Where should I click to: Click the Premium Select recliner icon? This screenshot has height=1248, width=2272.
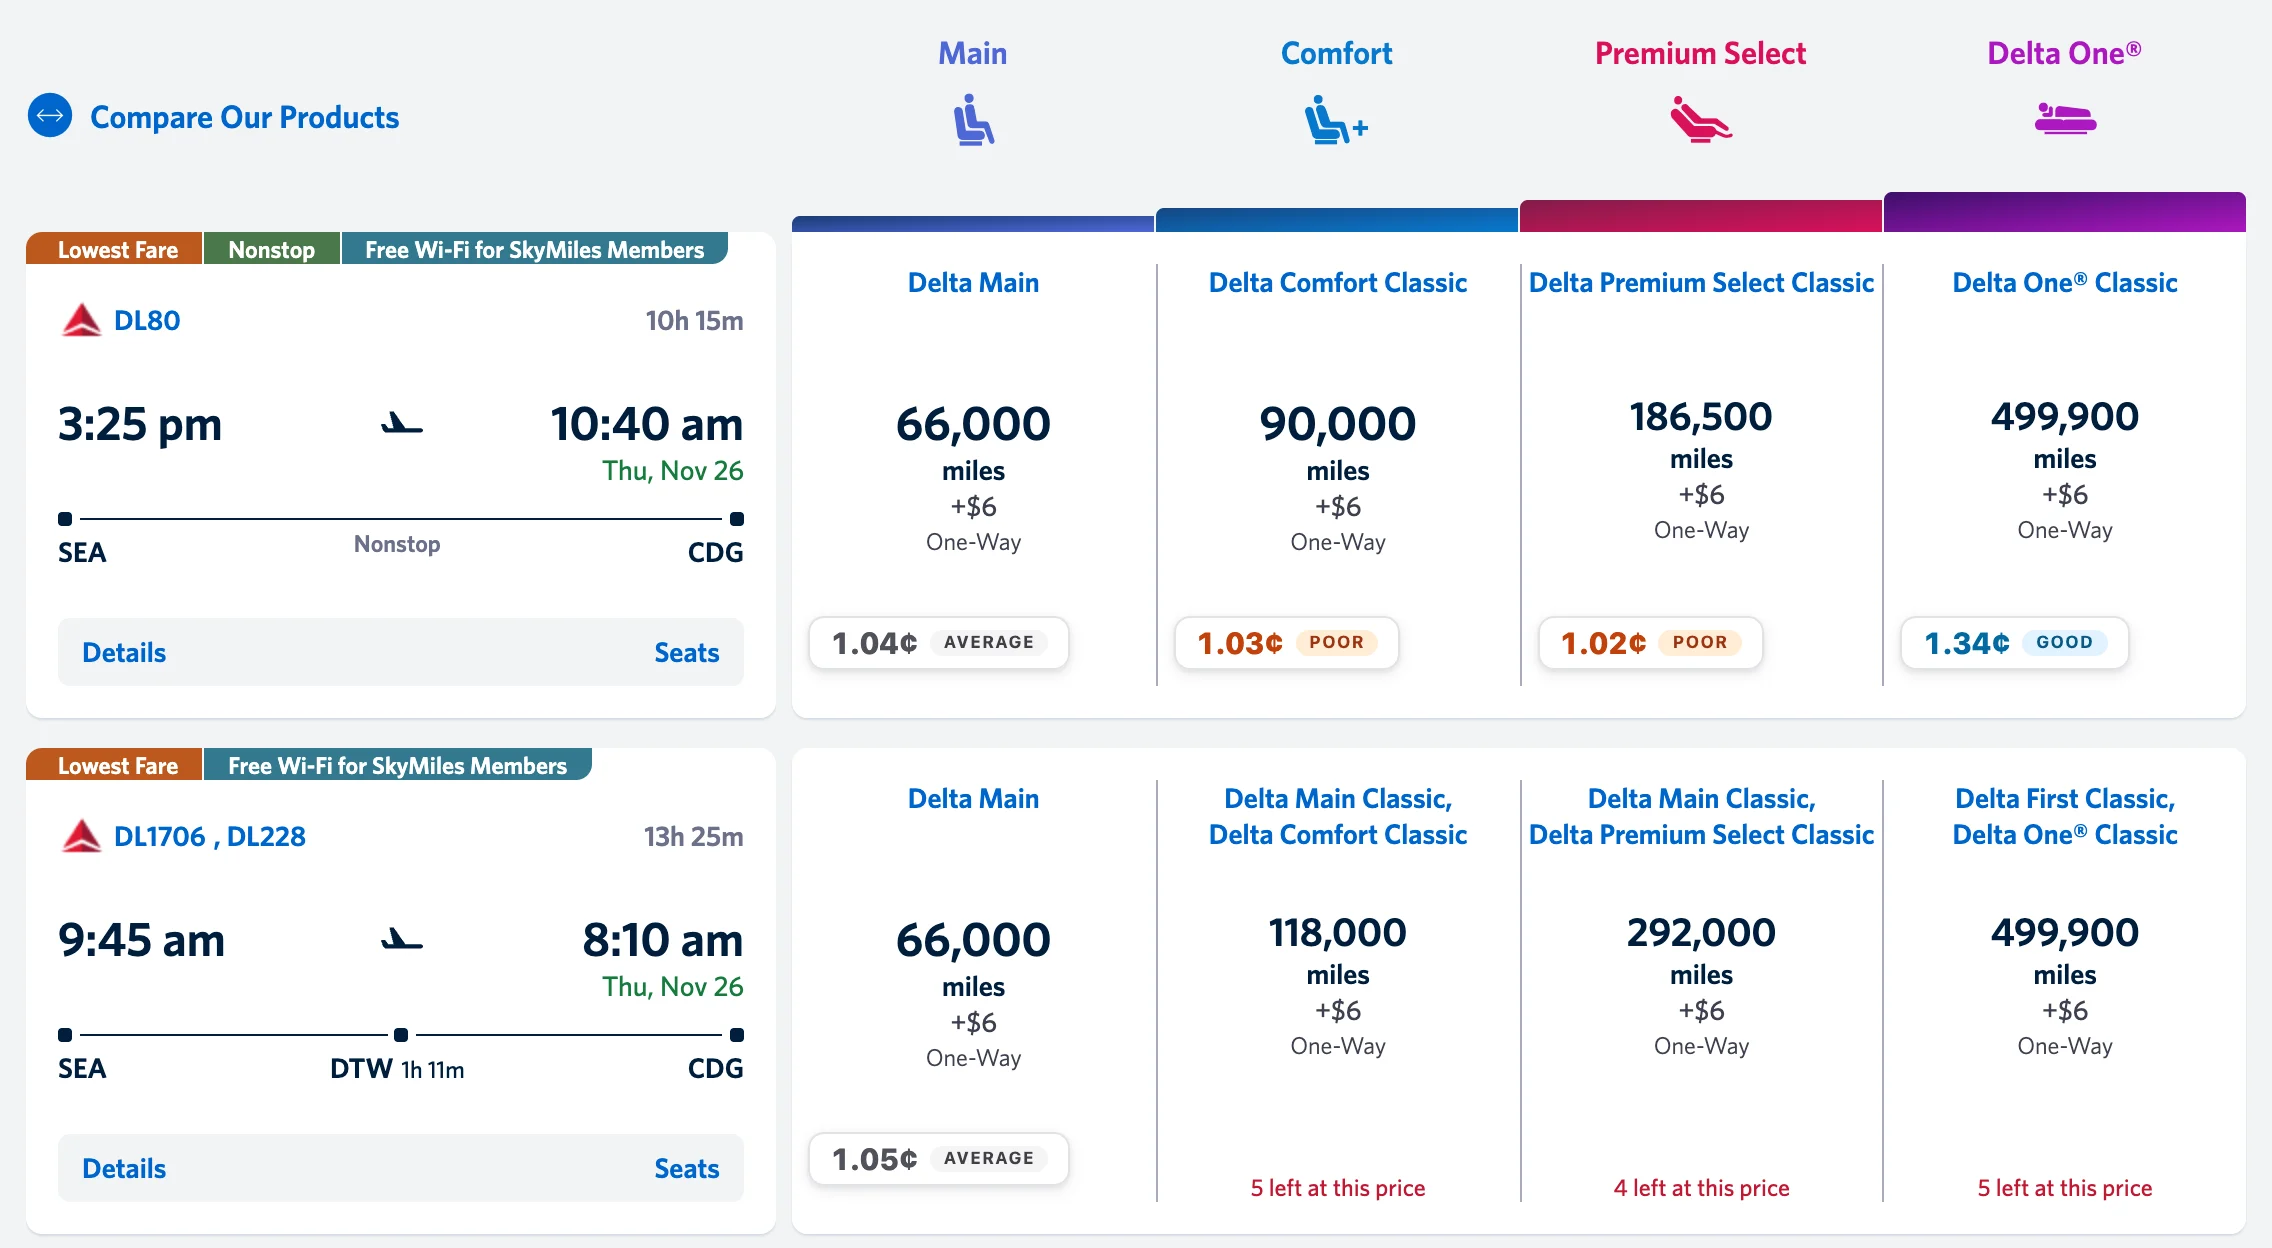(1701, 120)
